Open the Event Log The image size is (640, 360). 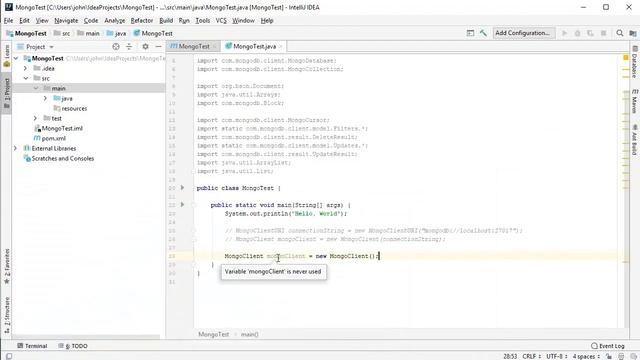608,346
